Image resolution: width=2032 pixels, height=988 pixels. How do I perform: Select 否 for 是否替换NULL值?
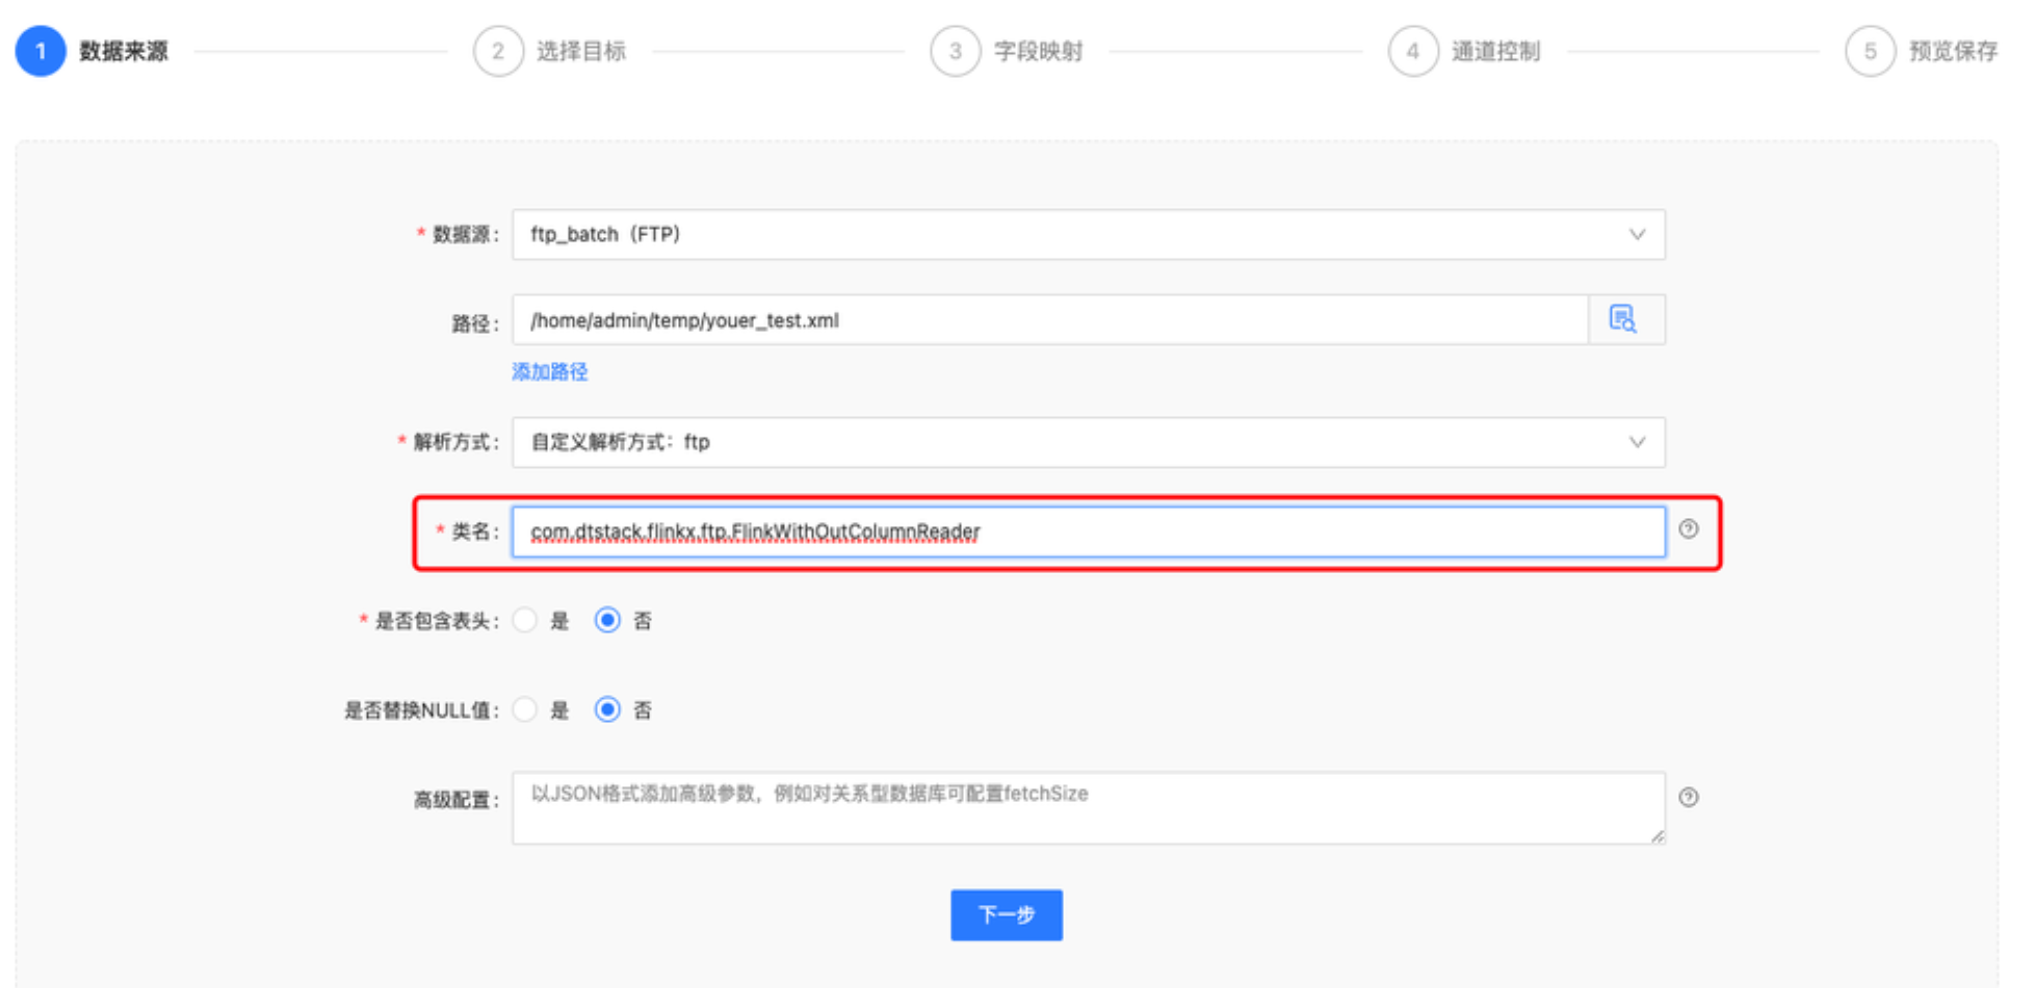[607, 710]
